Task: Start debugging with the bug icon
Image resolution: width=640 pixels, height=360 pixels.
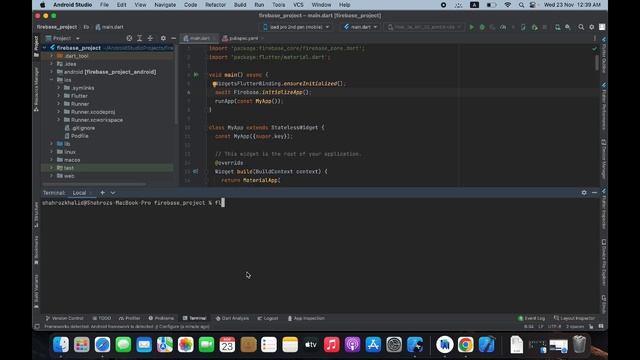Action: click(x=482, y=27)
